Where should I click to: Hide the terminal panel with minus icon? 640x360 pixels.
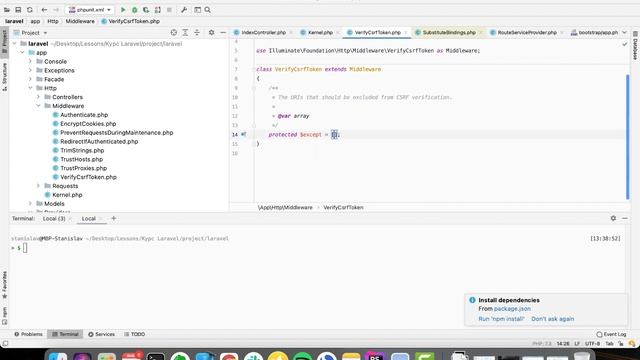[625, 218]
